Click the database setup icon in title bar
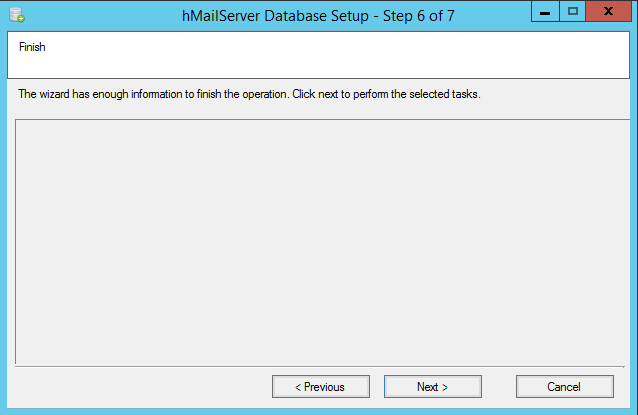This screenshot has height=415, width=638. (x=16, y=16)
